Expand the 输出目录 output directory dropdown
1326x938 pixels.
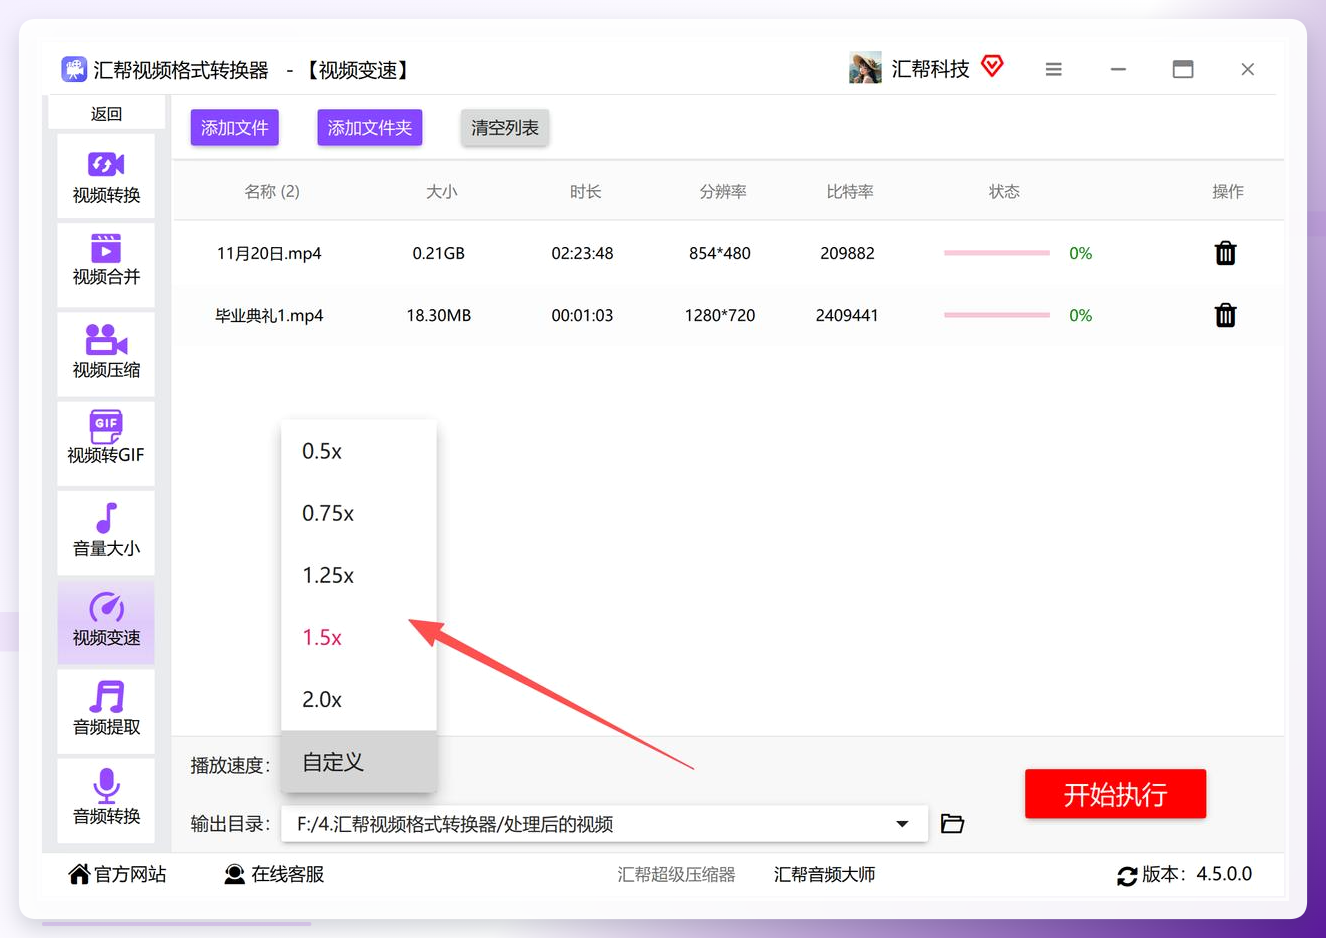click(x=902, y=824)
